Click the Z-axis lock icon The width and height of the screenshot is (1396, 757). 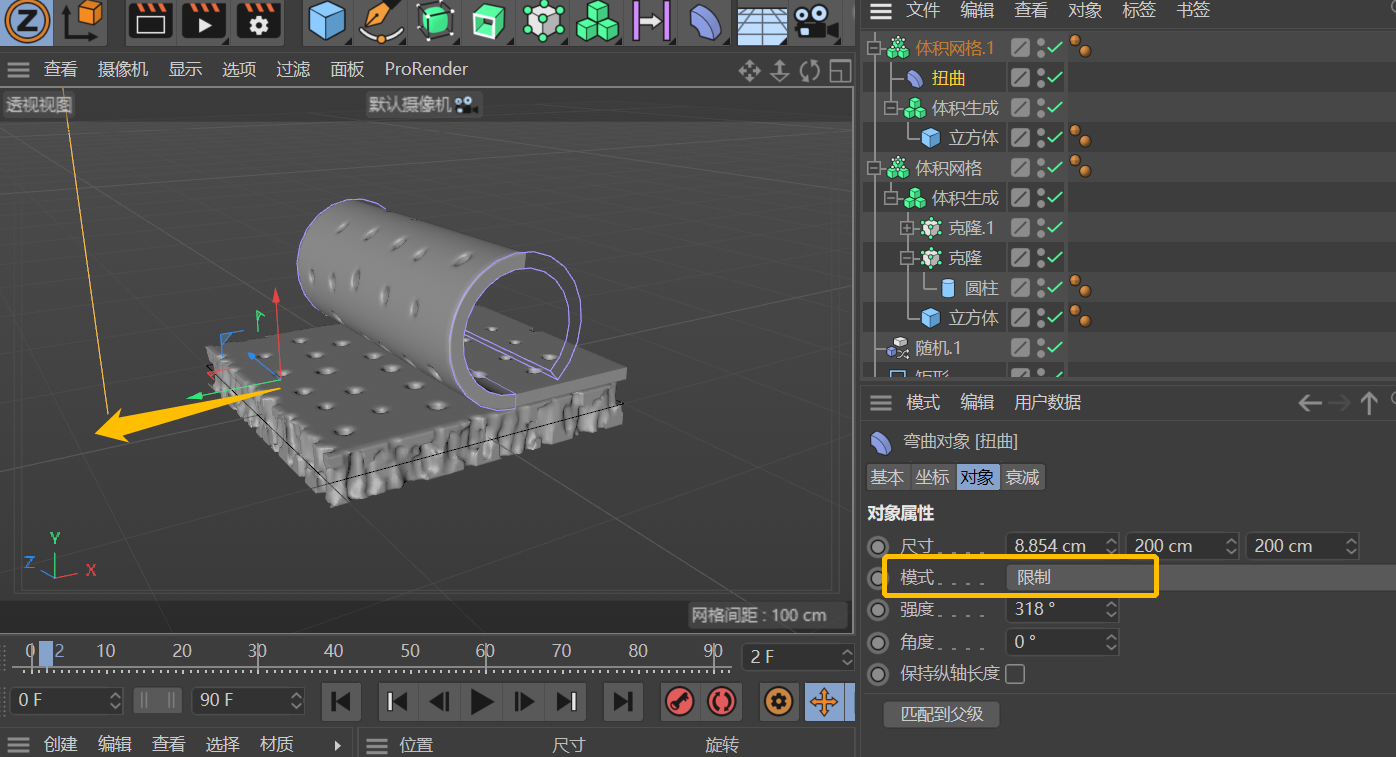(27, 21)
